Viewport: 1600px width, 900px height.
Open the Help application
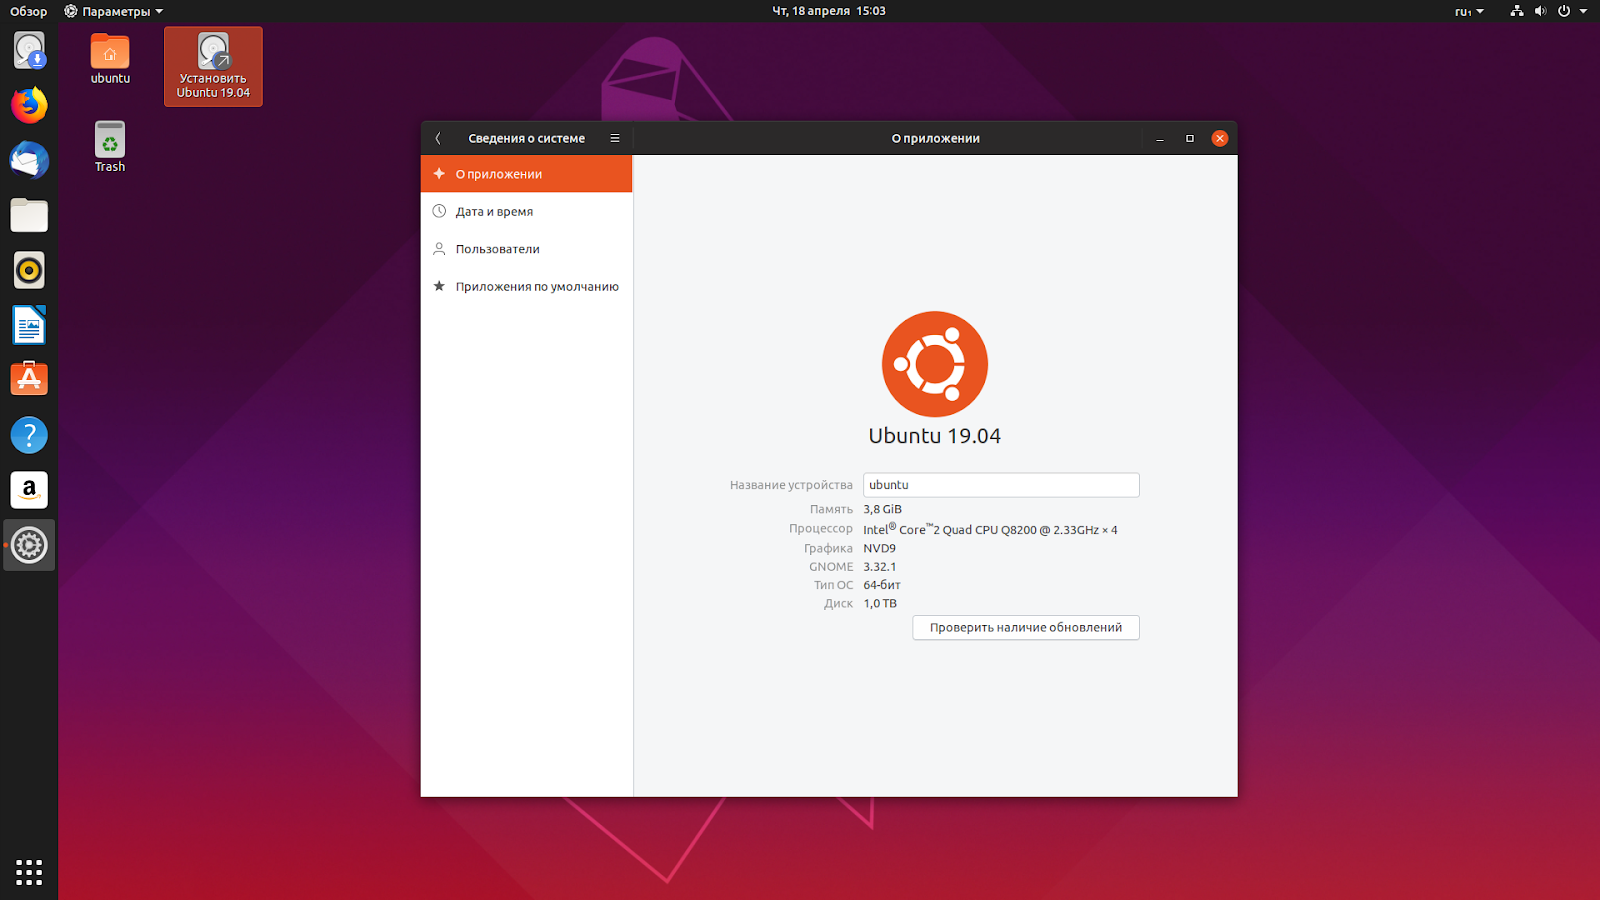29,435
